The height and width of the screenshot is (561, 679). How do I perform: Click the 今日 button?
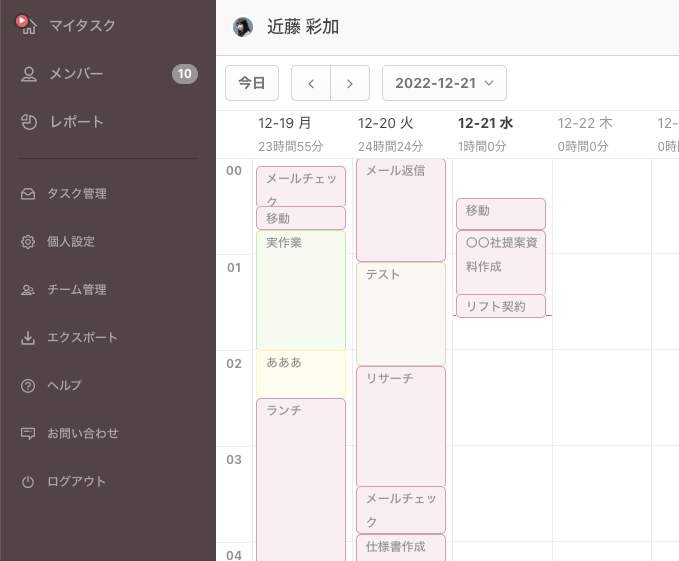tap(252, 83)
